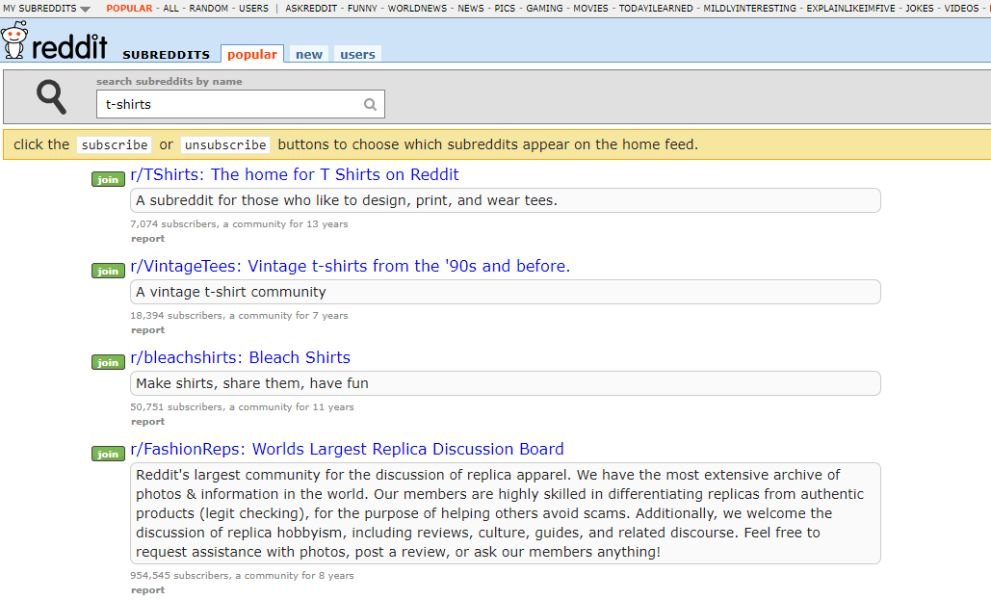Switch to the popular subreddits tab

pyautogui.click(x=252, y=54)
